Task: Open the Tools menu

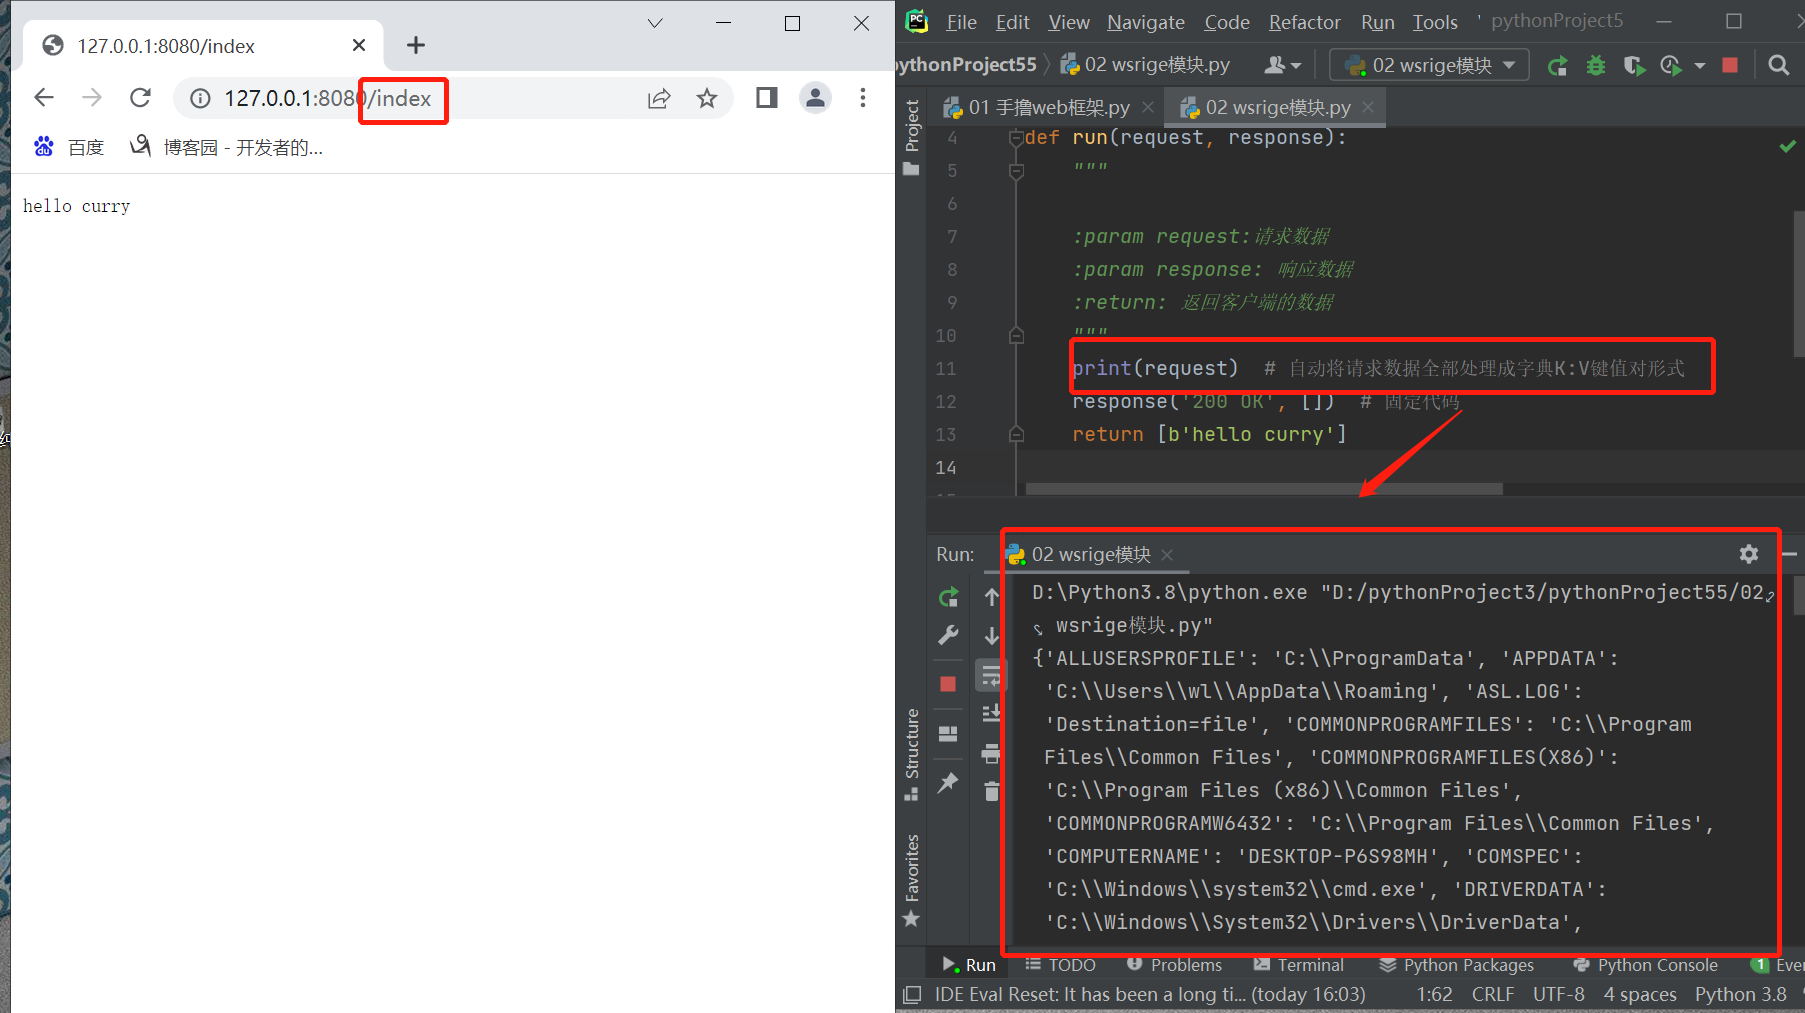Action: coord(1434,22)
